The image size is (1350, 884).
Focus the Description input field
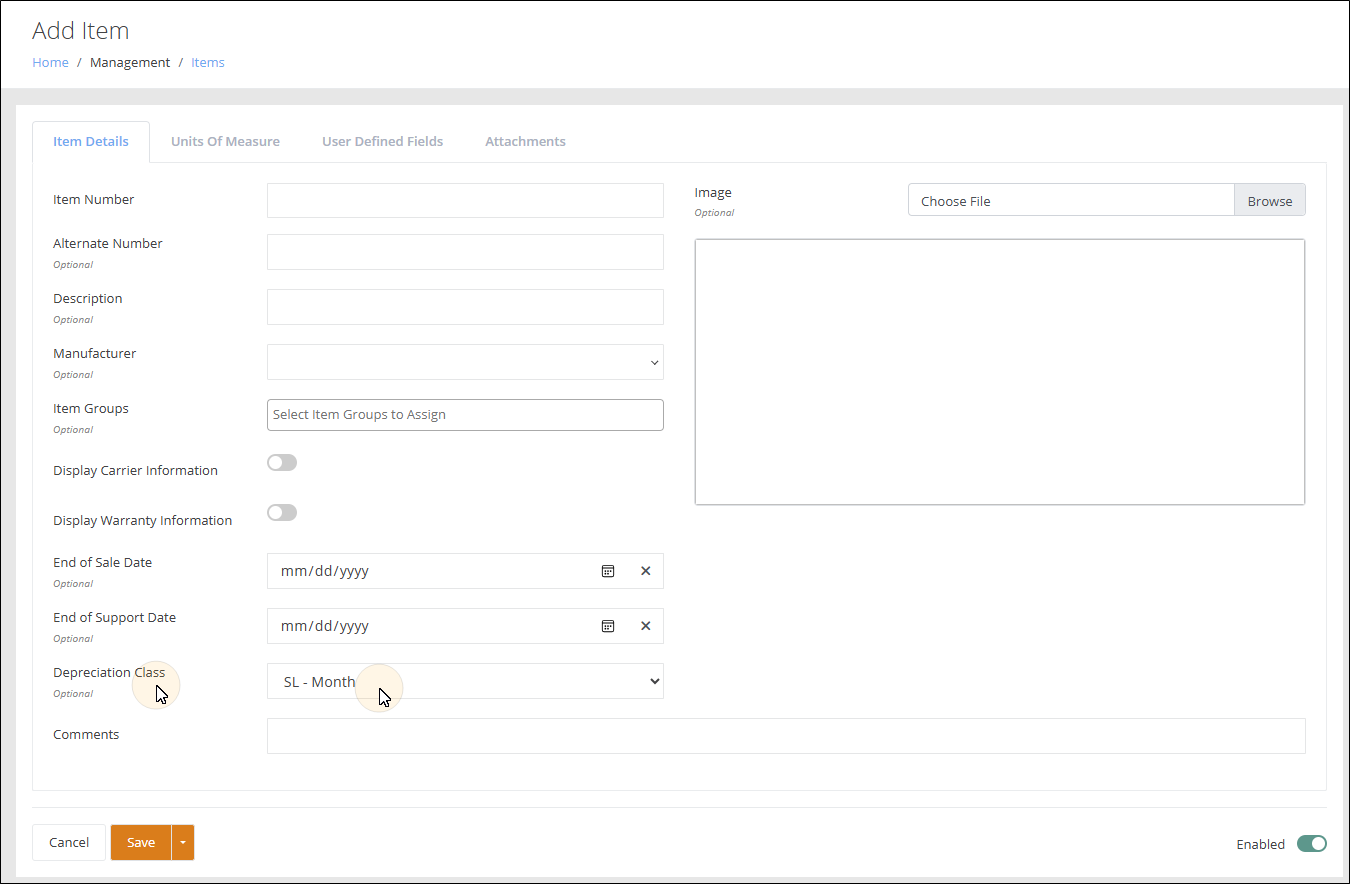[465, 307]
